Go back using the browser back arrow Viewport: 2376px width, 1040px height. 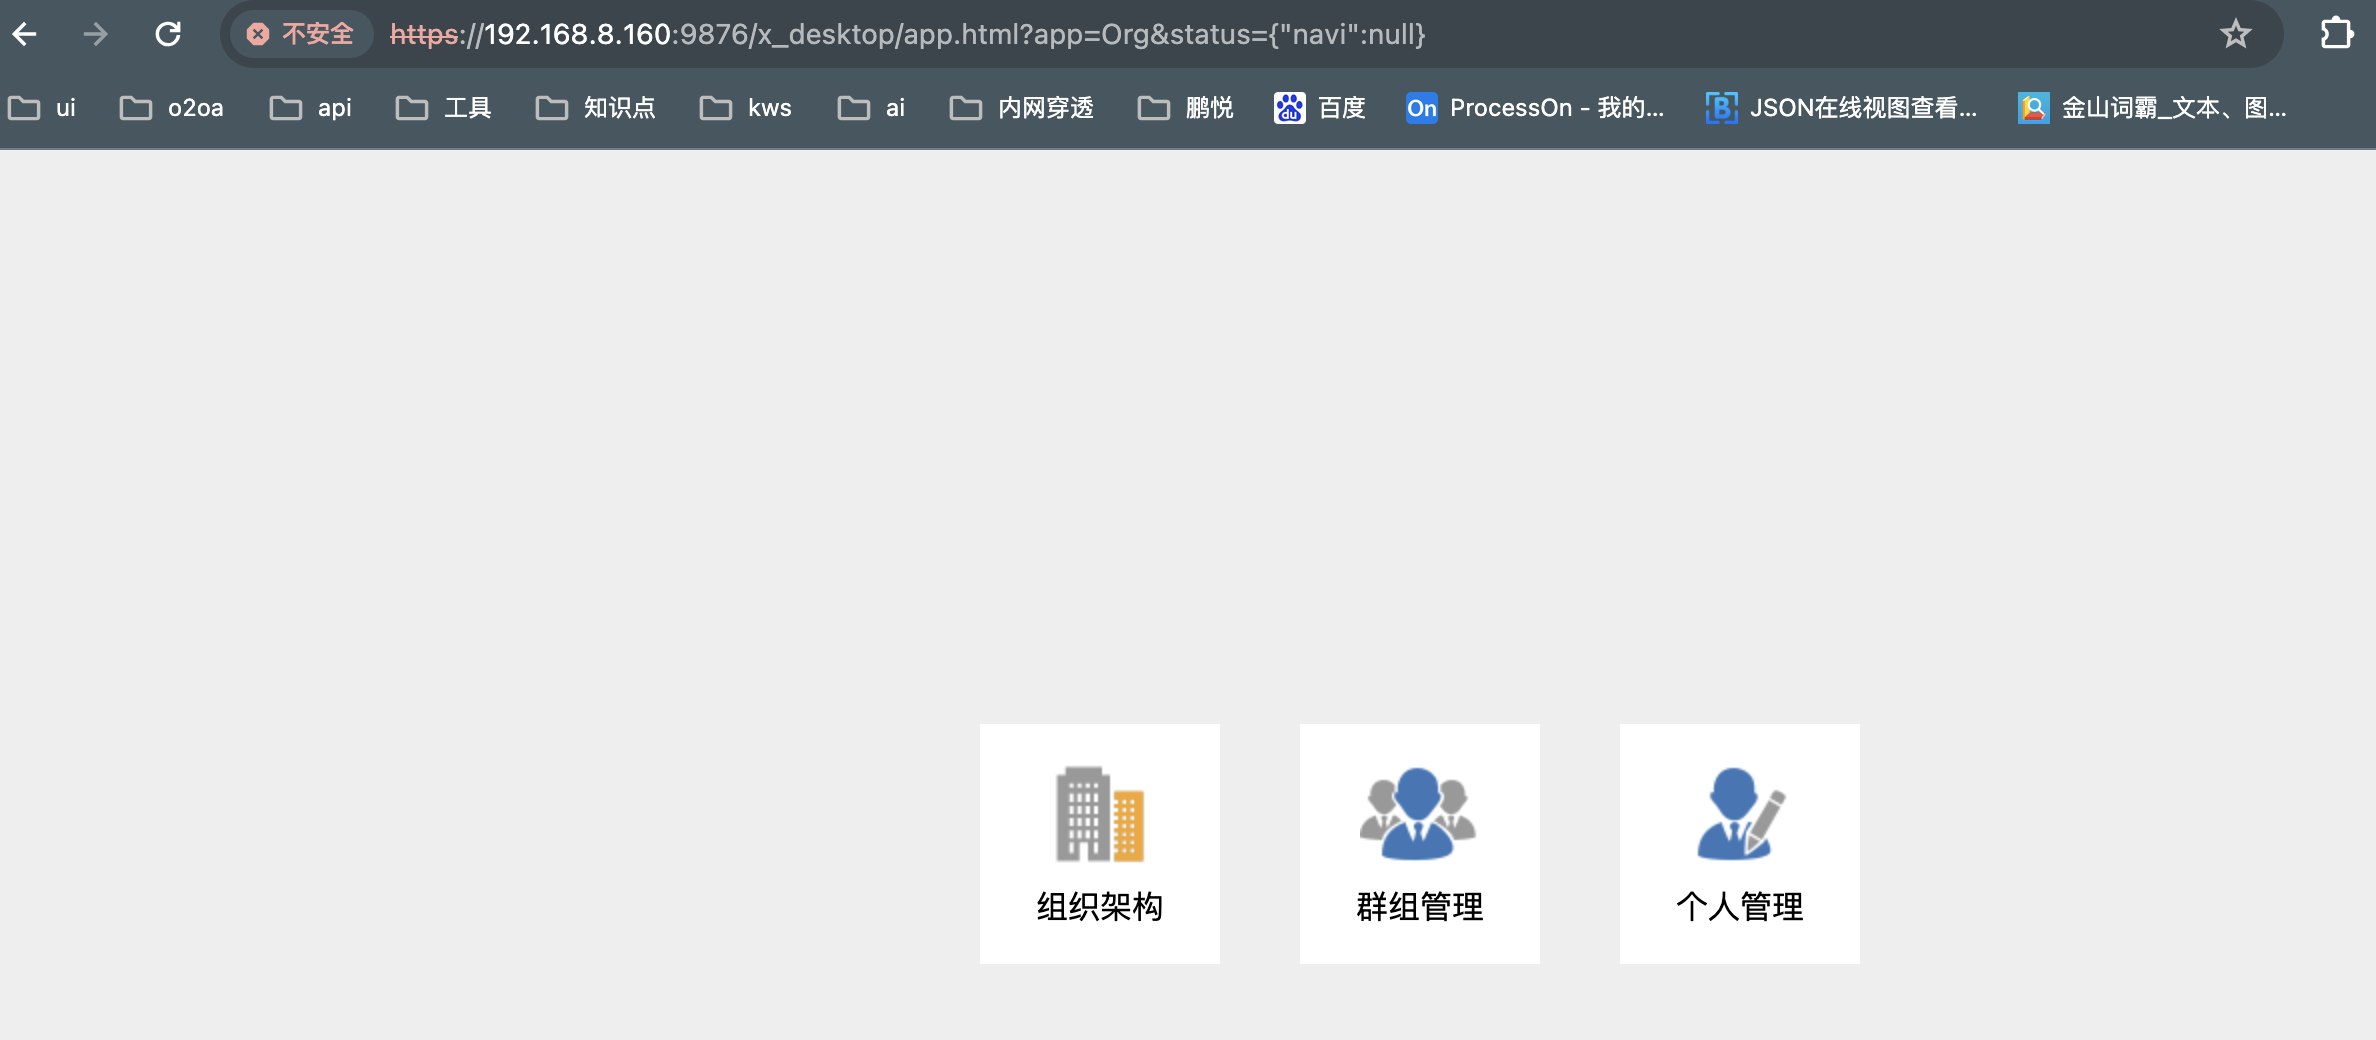point(25,35)
